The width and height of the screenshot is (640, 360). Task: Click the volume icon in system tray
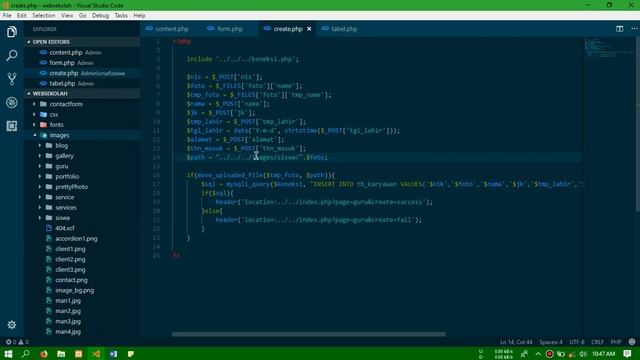(x=583, y=354)
